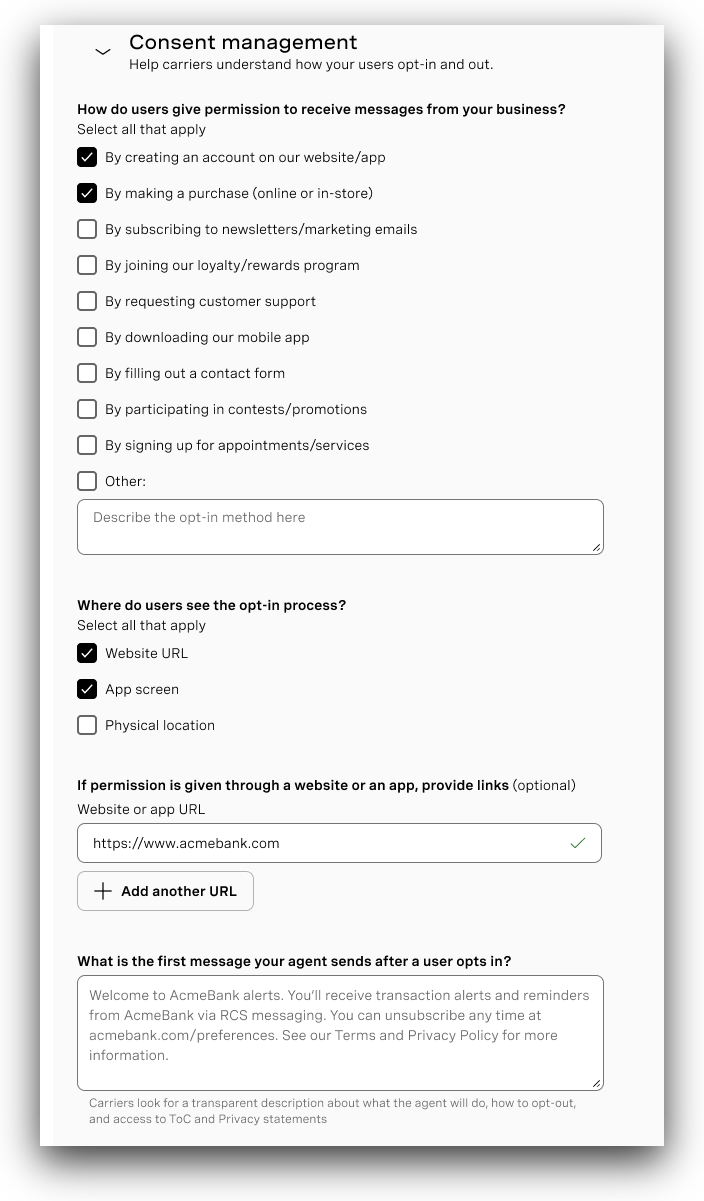Click the resize grip of the first message textarea
The image size is (704, 1201).
(x=596, y=1084)
